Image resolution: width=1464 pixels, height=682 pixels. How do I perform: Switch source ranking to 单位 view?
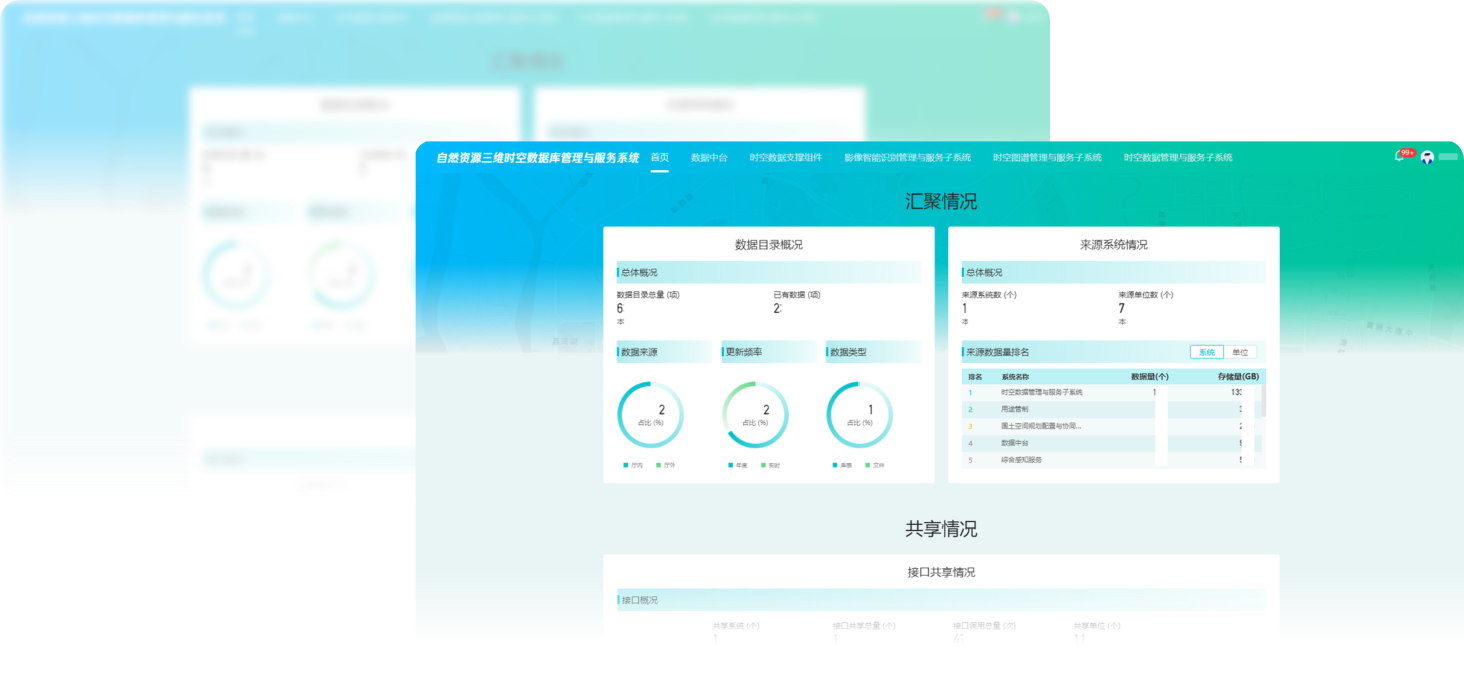pyautogui.click(x=1240, y=352)
